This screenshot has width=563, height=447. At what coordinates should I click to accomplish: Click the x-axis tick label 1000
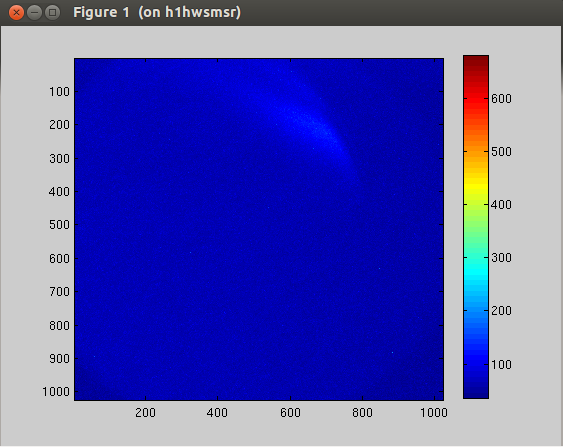pyautogui.click(x=434, y=413)
